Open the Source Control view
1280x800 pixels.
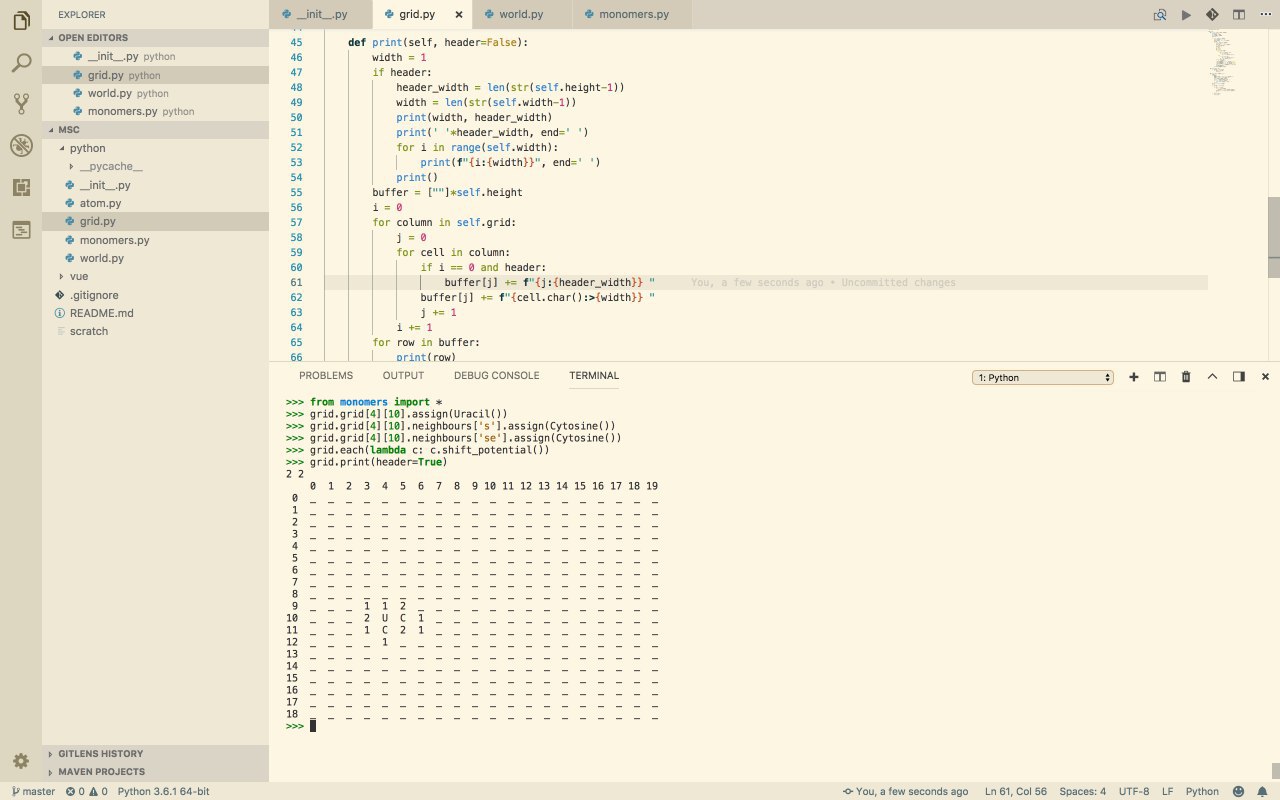[x=21, y=104]
